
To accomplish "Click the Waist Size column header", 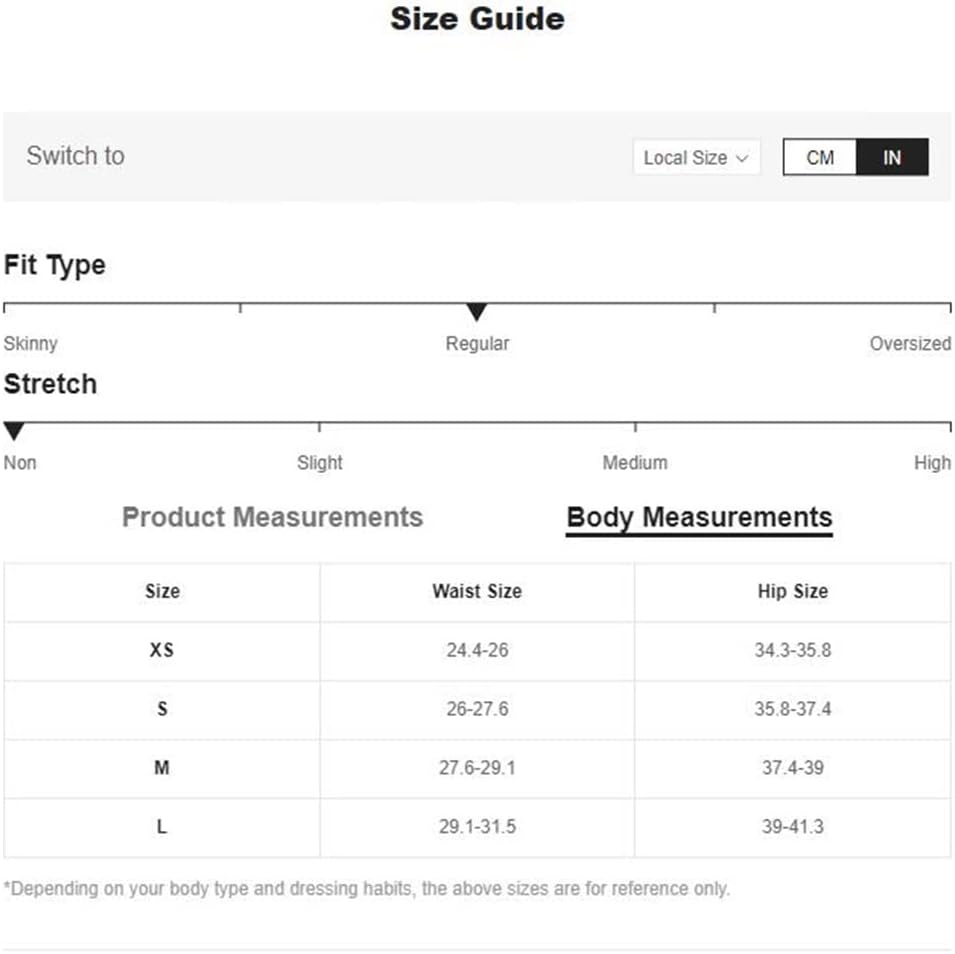I will (477, 591).
